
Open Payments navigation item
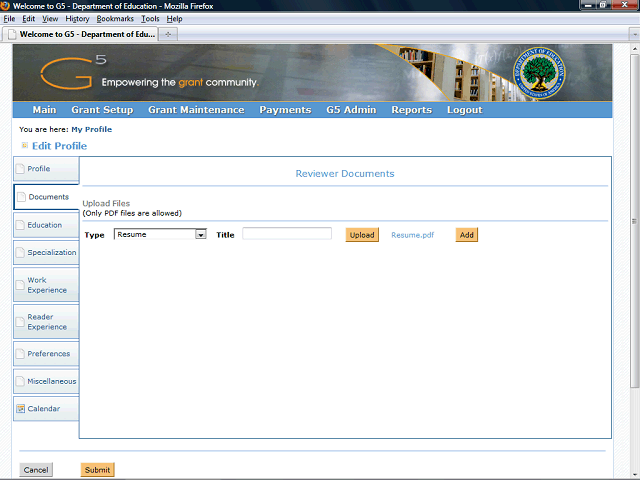point(285,110)
